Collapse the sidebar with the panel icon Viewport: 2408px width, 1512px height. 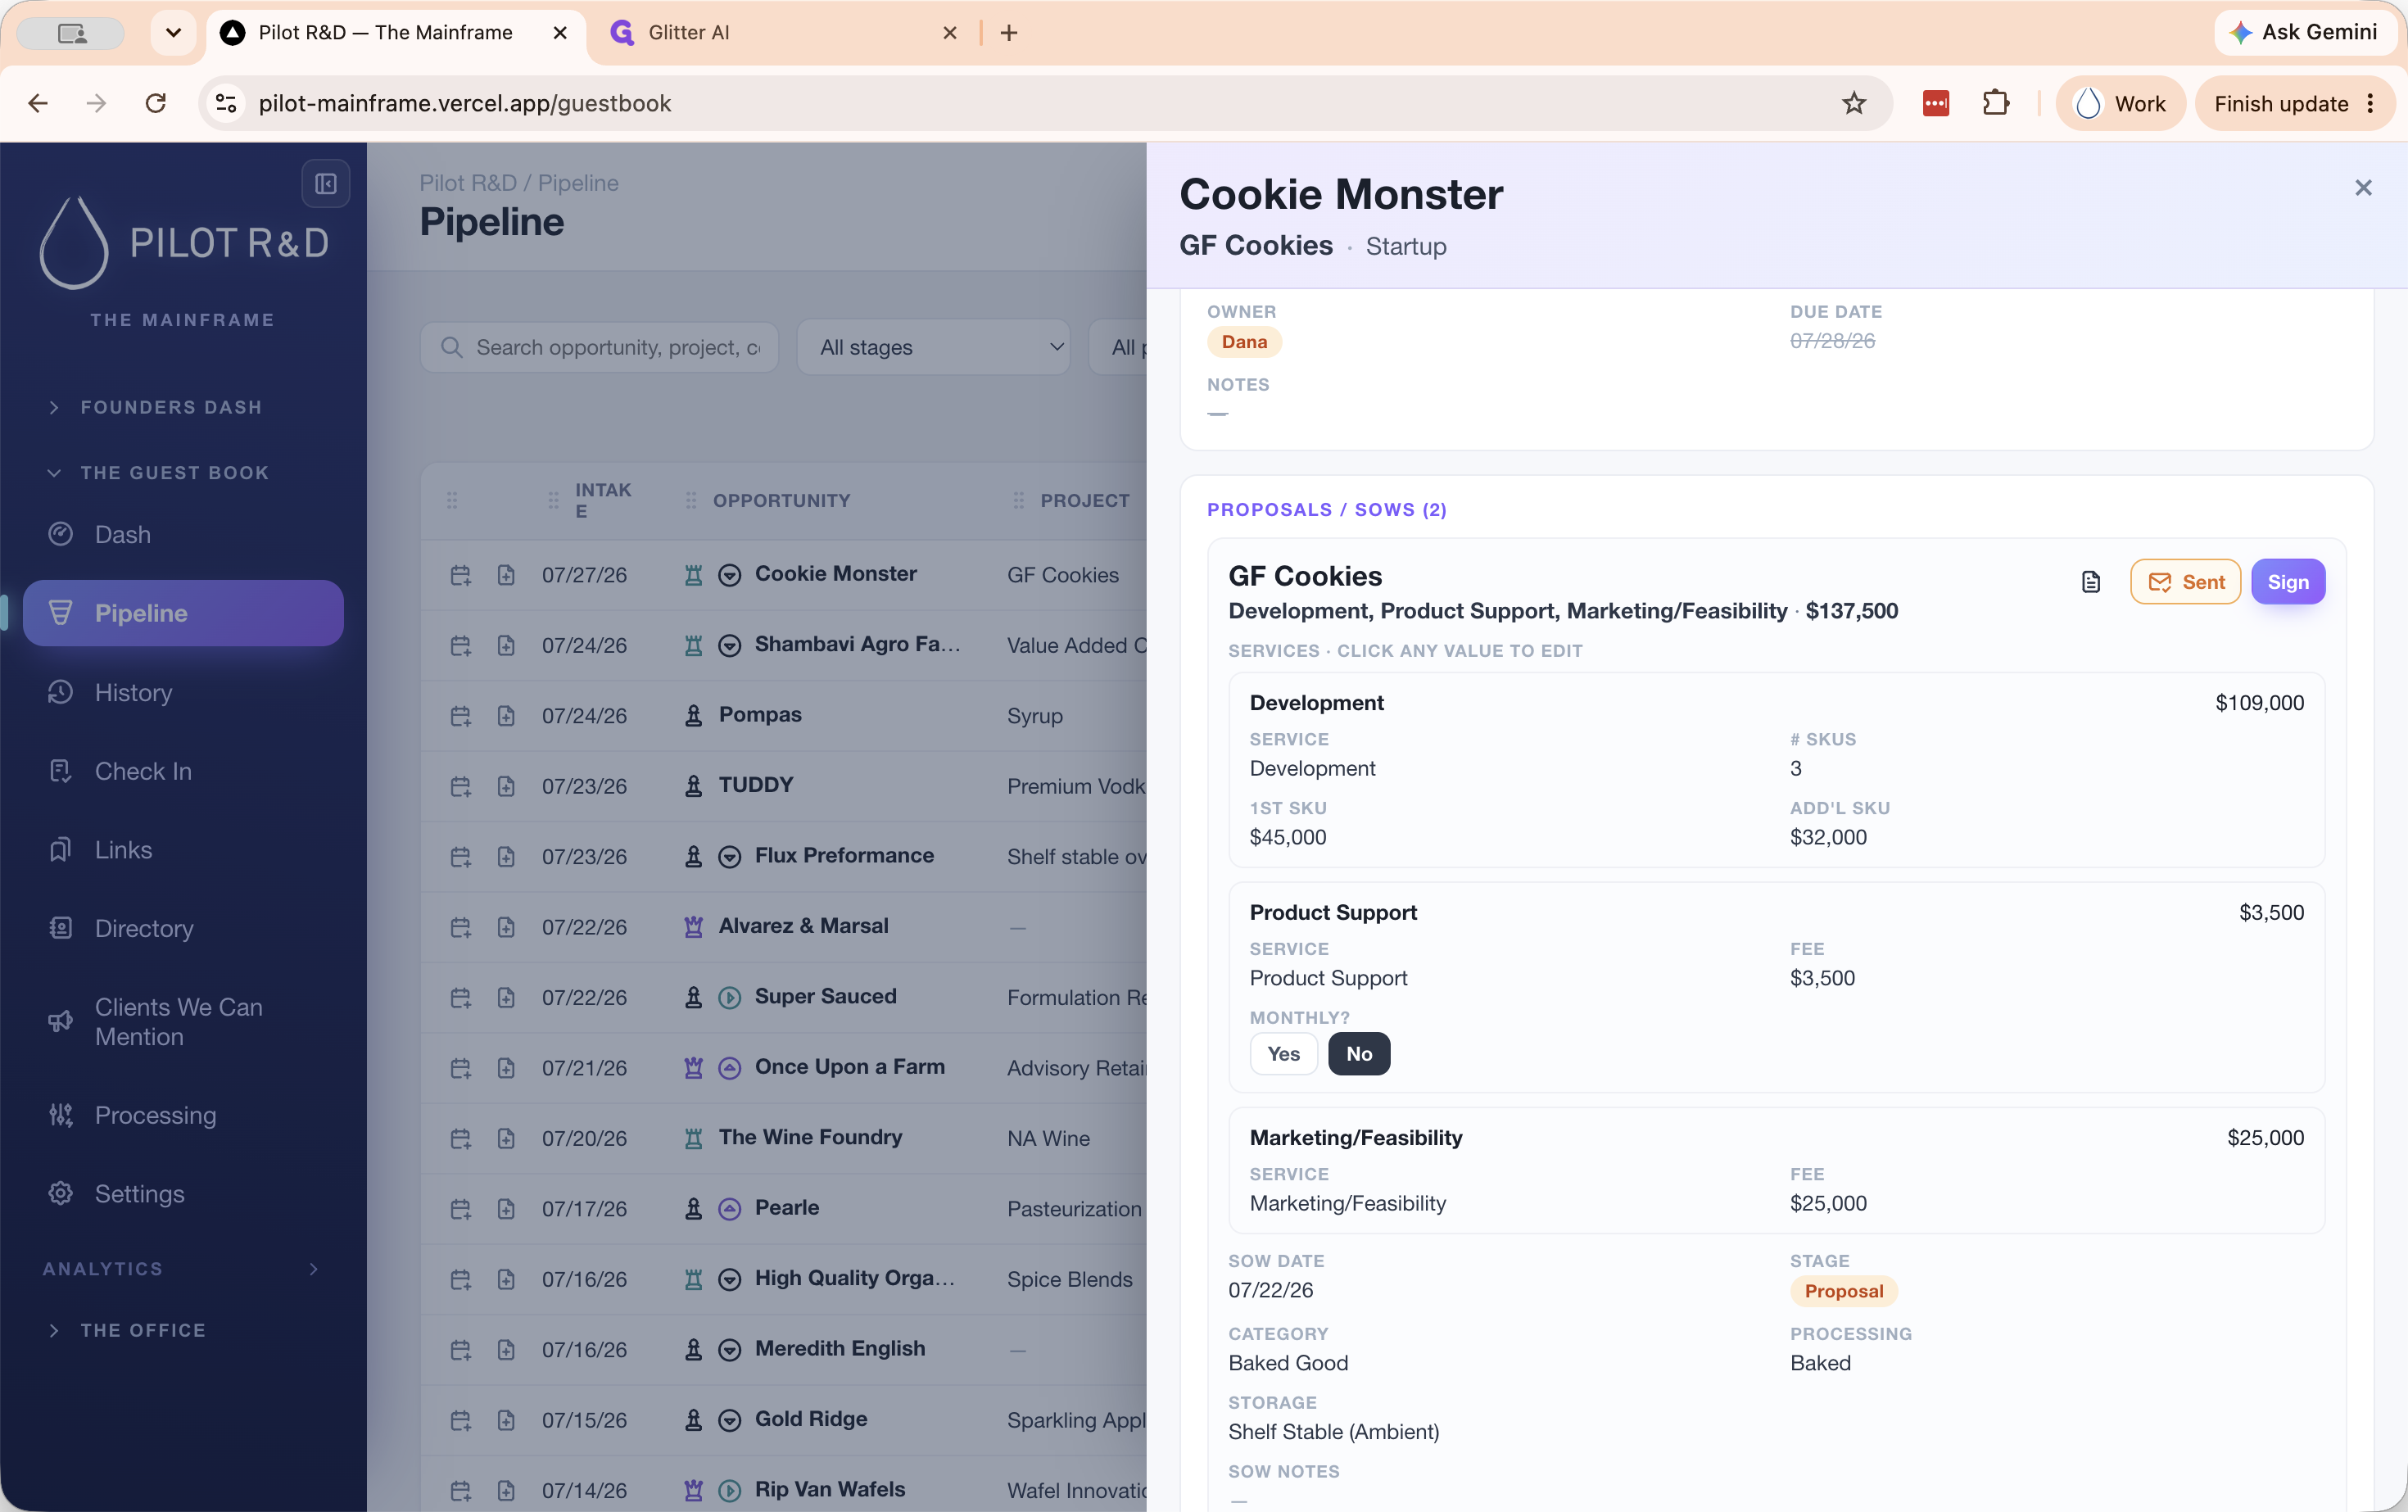326,184
